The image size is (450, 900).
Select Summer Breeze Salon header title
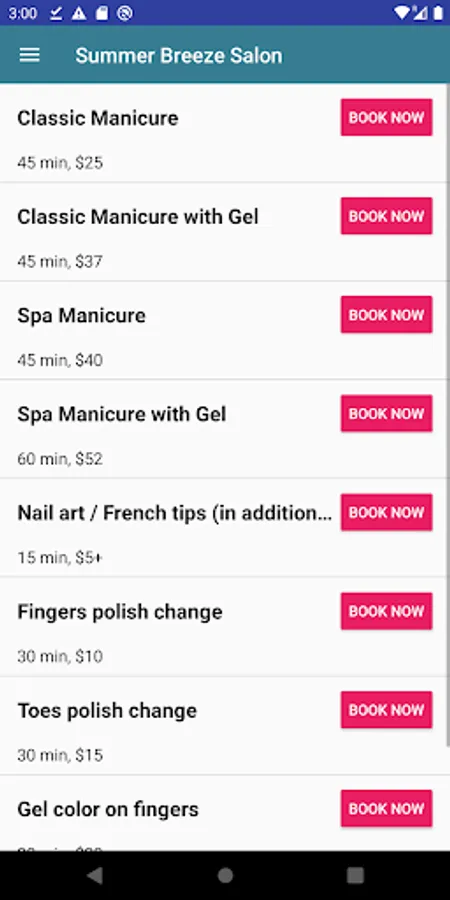pos(179,56)
